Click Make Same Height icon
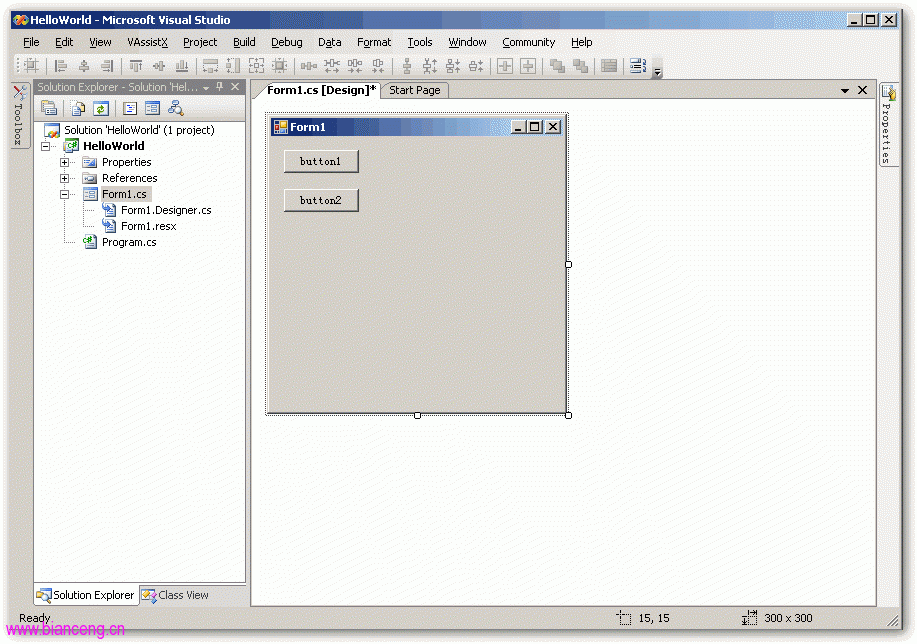Screen dimensions: 917x644 233,66
